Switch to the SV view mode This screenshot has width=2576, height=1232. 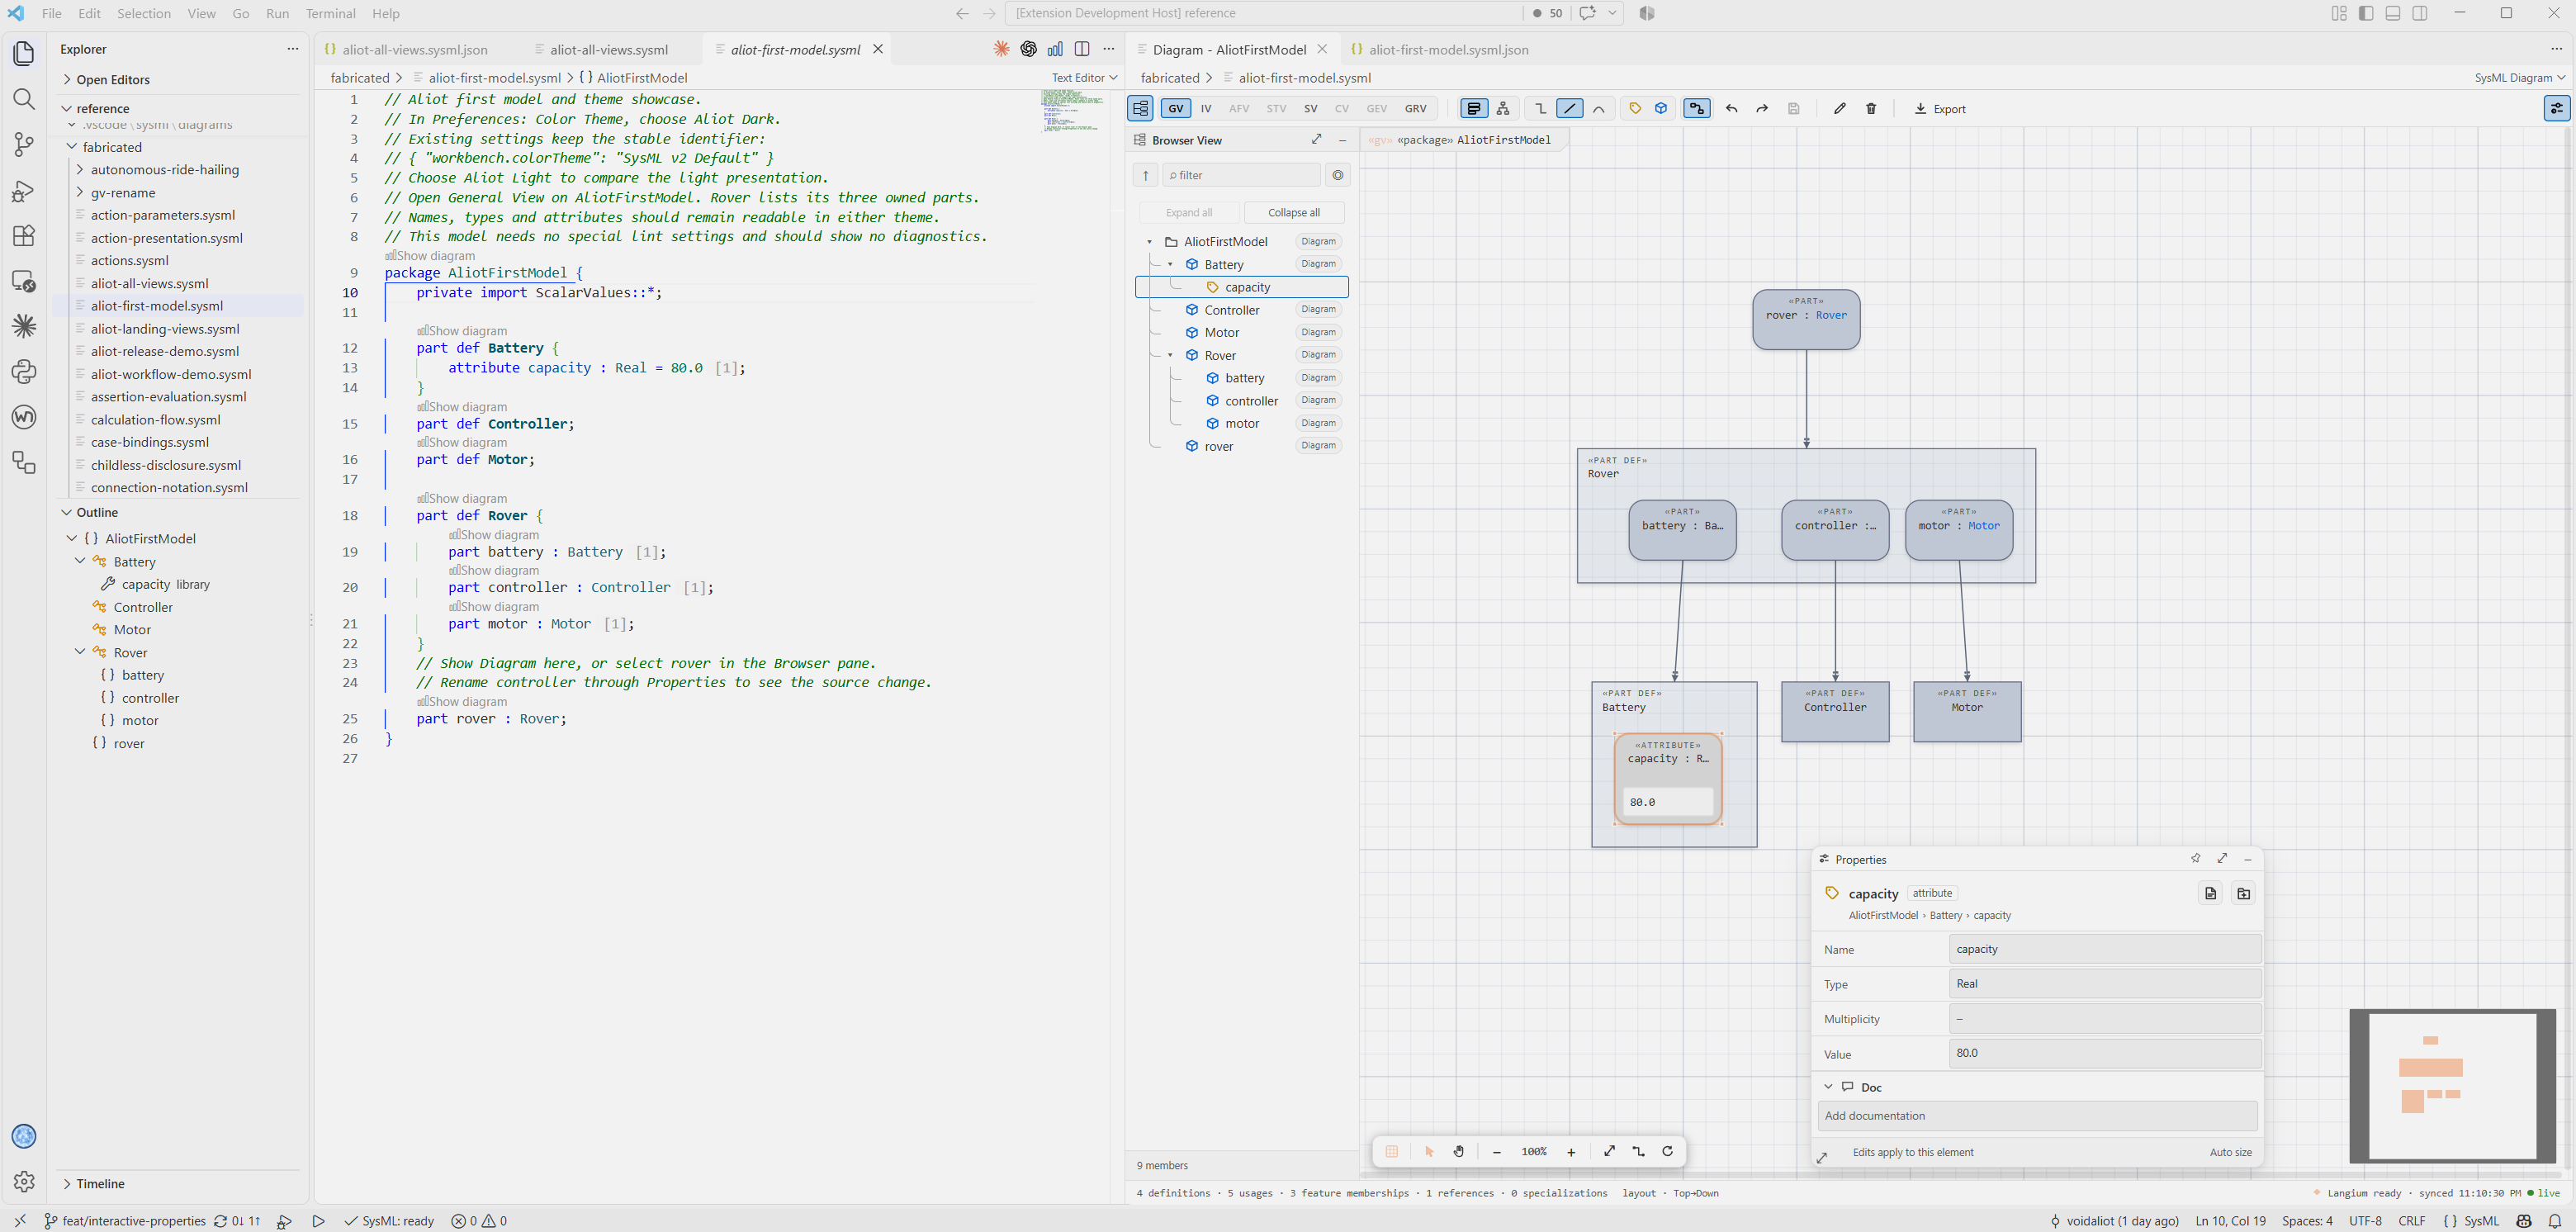pos(1310,109)
